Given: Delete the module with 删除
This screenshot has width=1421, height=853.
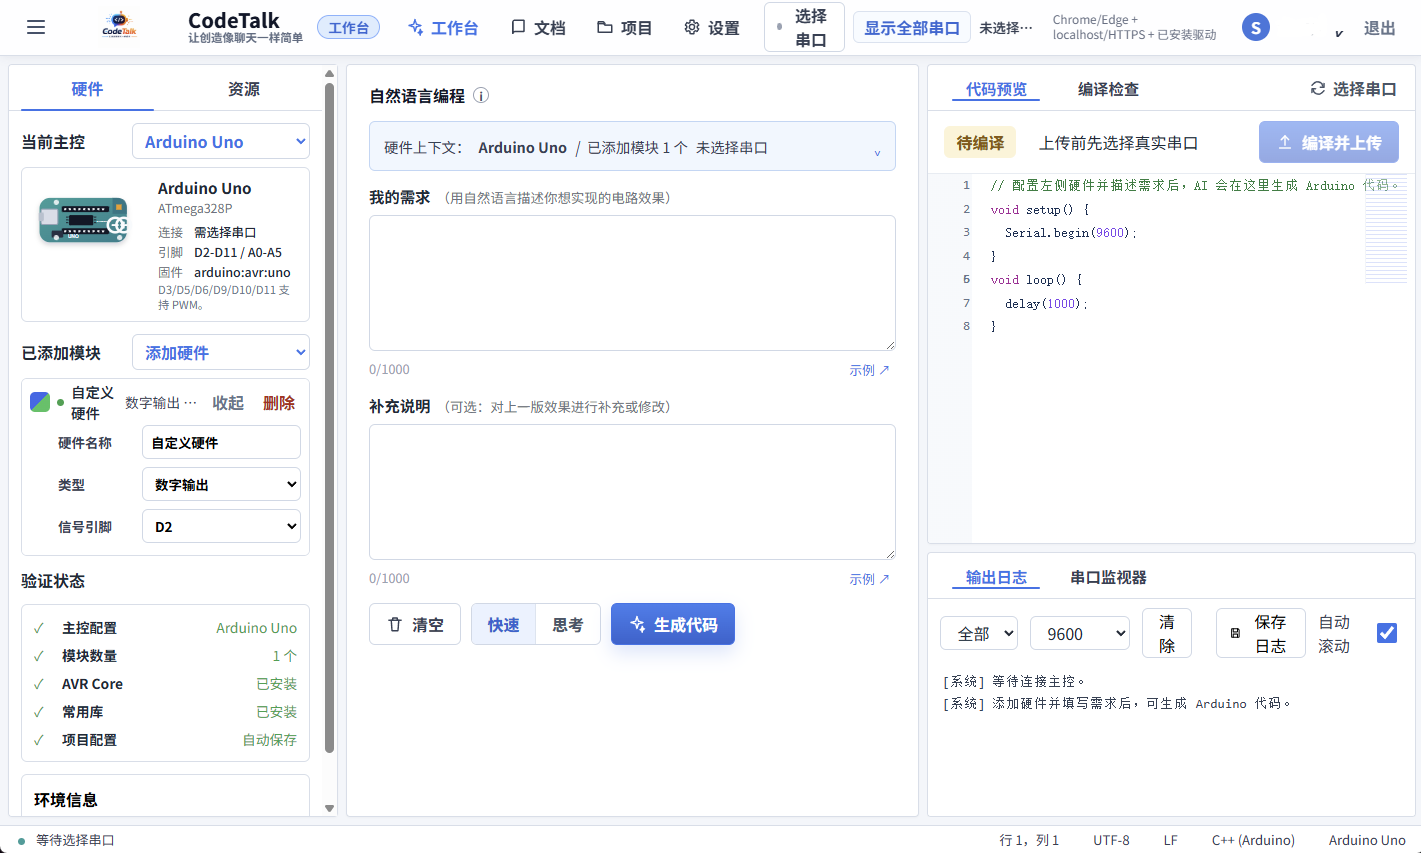Looking at the screenshot, I should pos(279,402).
